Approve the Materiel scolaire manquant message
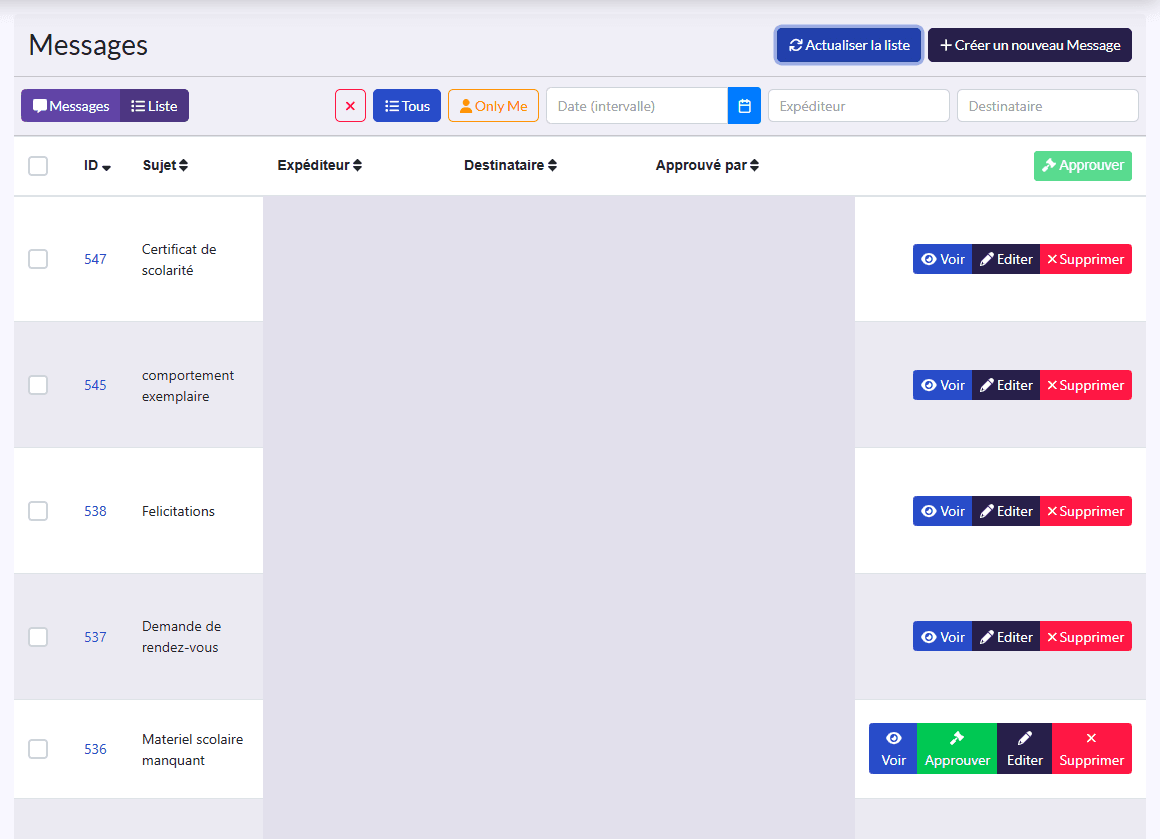The image size is (1160, 839). click(957, 749)
